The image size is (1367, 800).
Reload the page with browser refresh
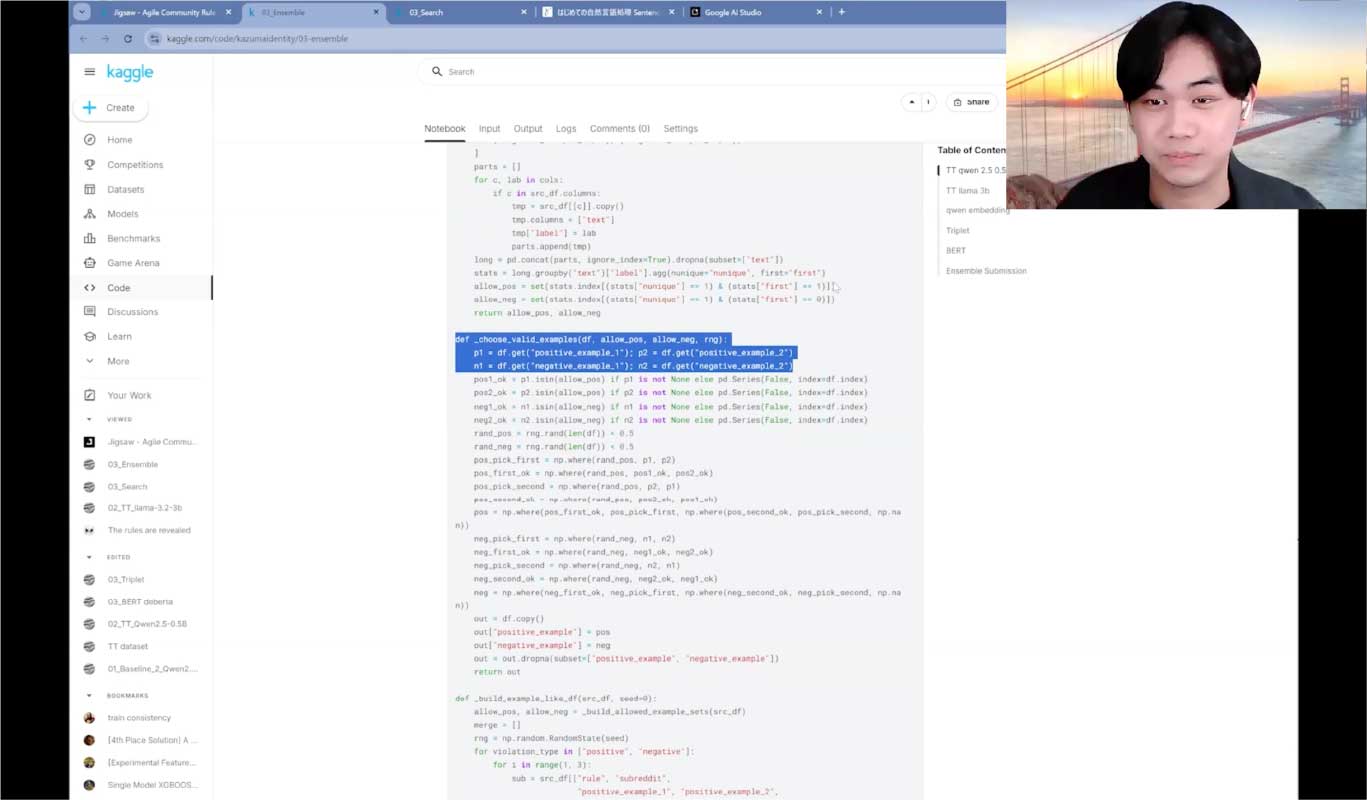128,39
